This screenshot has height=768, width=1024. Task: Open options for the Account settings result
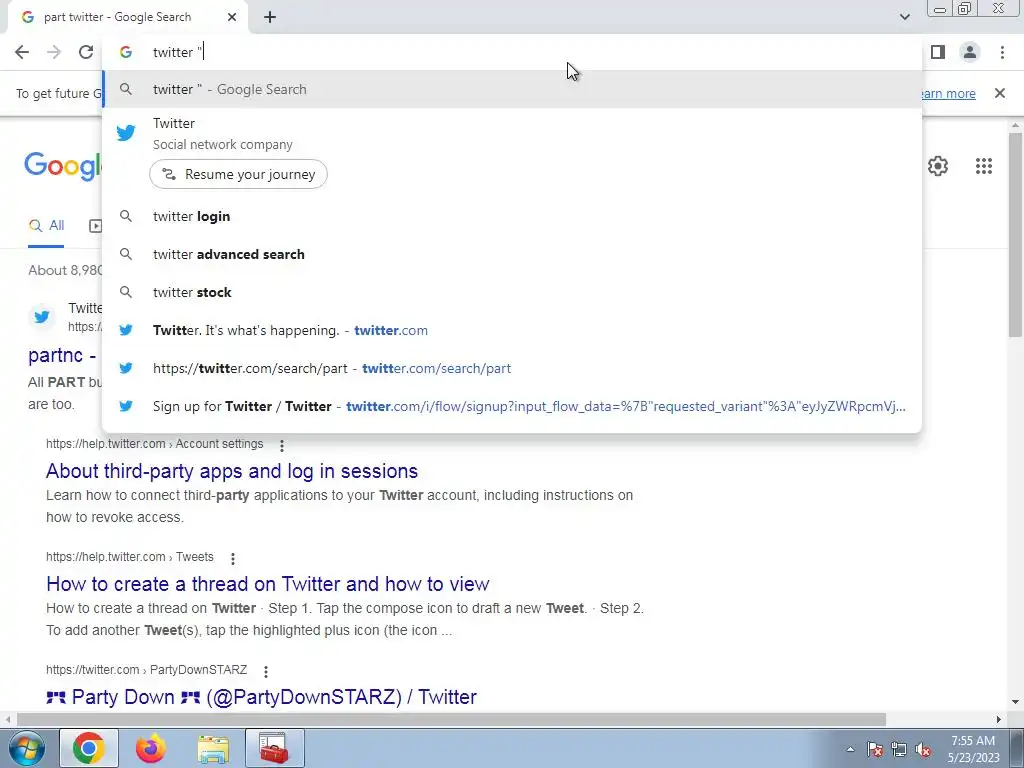[x=281, y=445]
